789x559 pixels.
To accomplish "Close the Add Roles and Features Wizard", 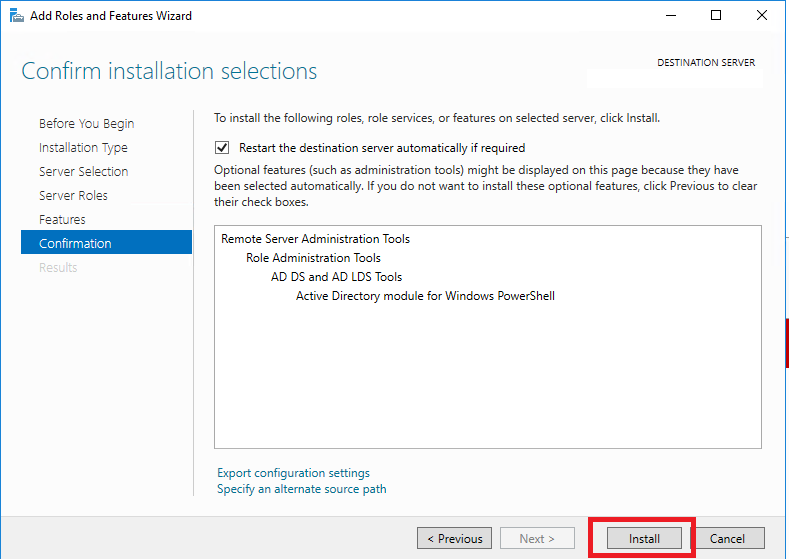I will coord(762,16).
